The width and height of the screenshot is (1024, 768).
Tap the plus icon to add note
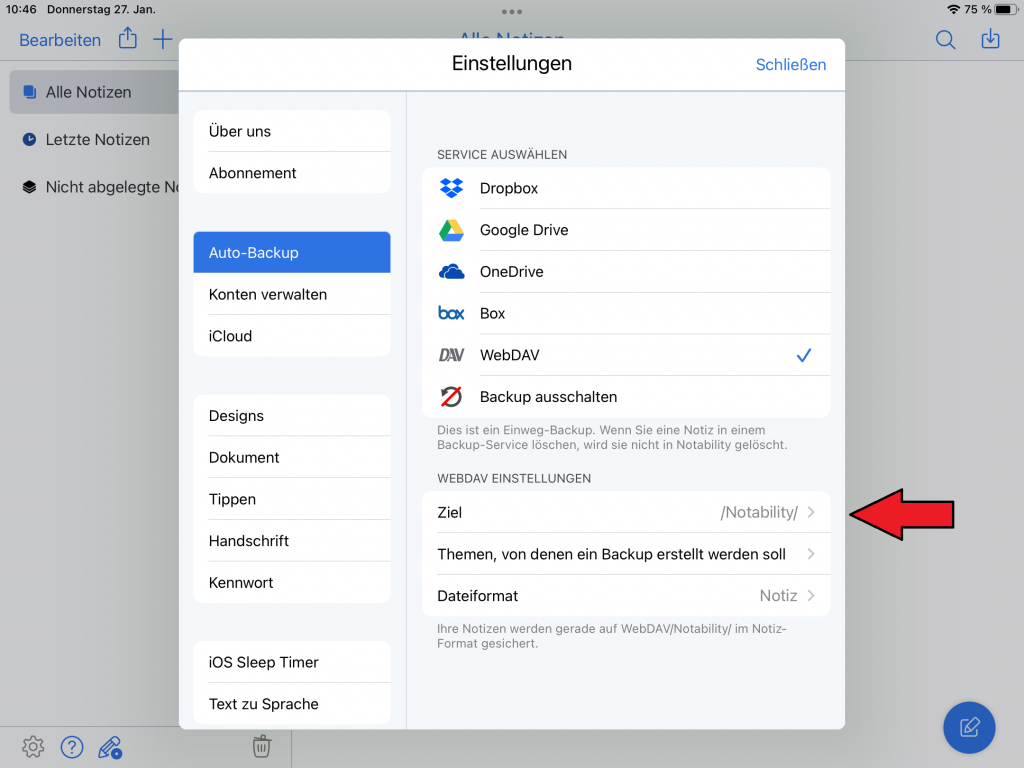[162, 40]
